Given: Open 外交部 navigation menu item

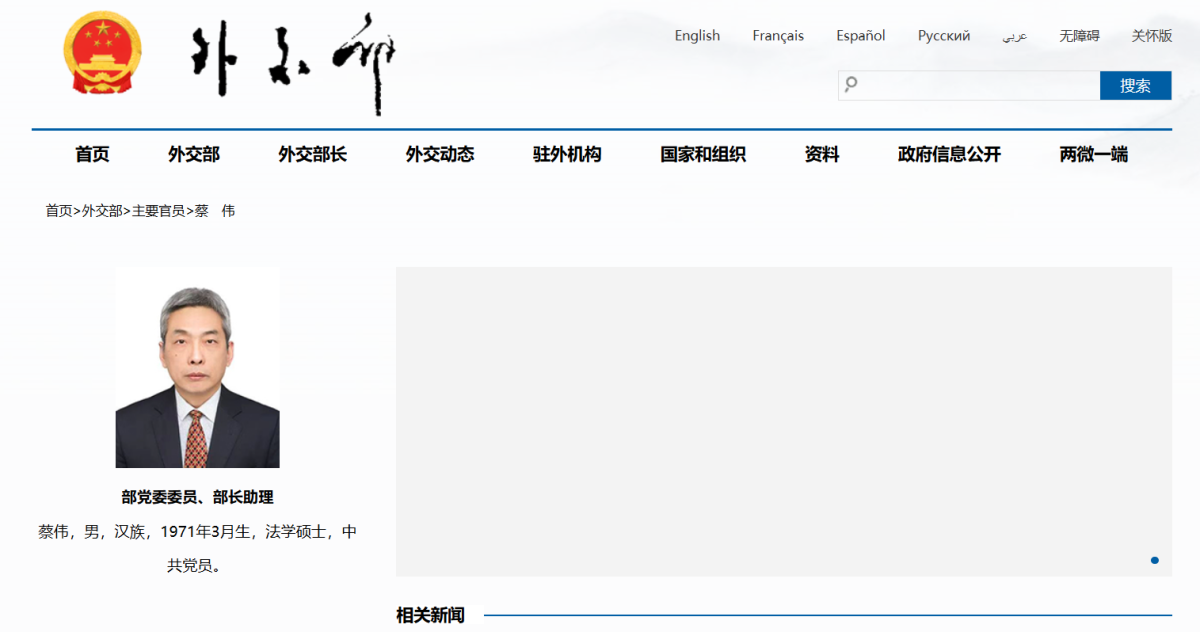Looking at the screenshot, I should point(194,154).
